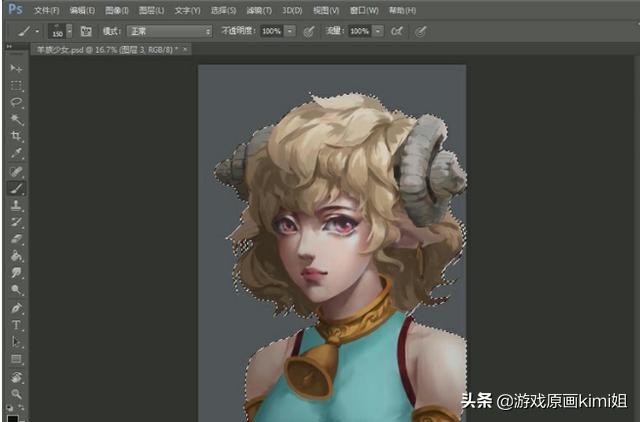The width and height of the screenshot is (640, 422).
Task: Open the 文件(F) menu
Action: 47,10
